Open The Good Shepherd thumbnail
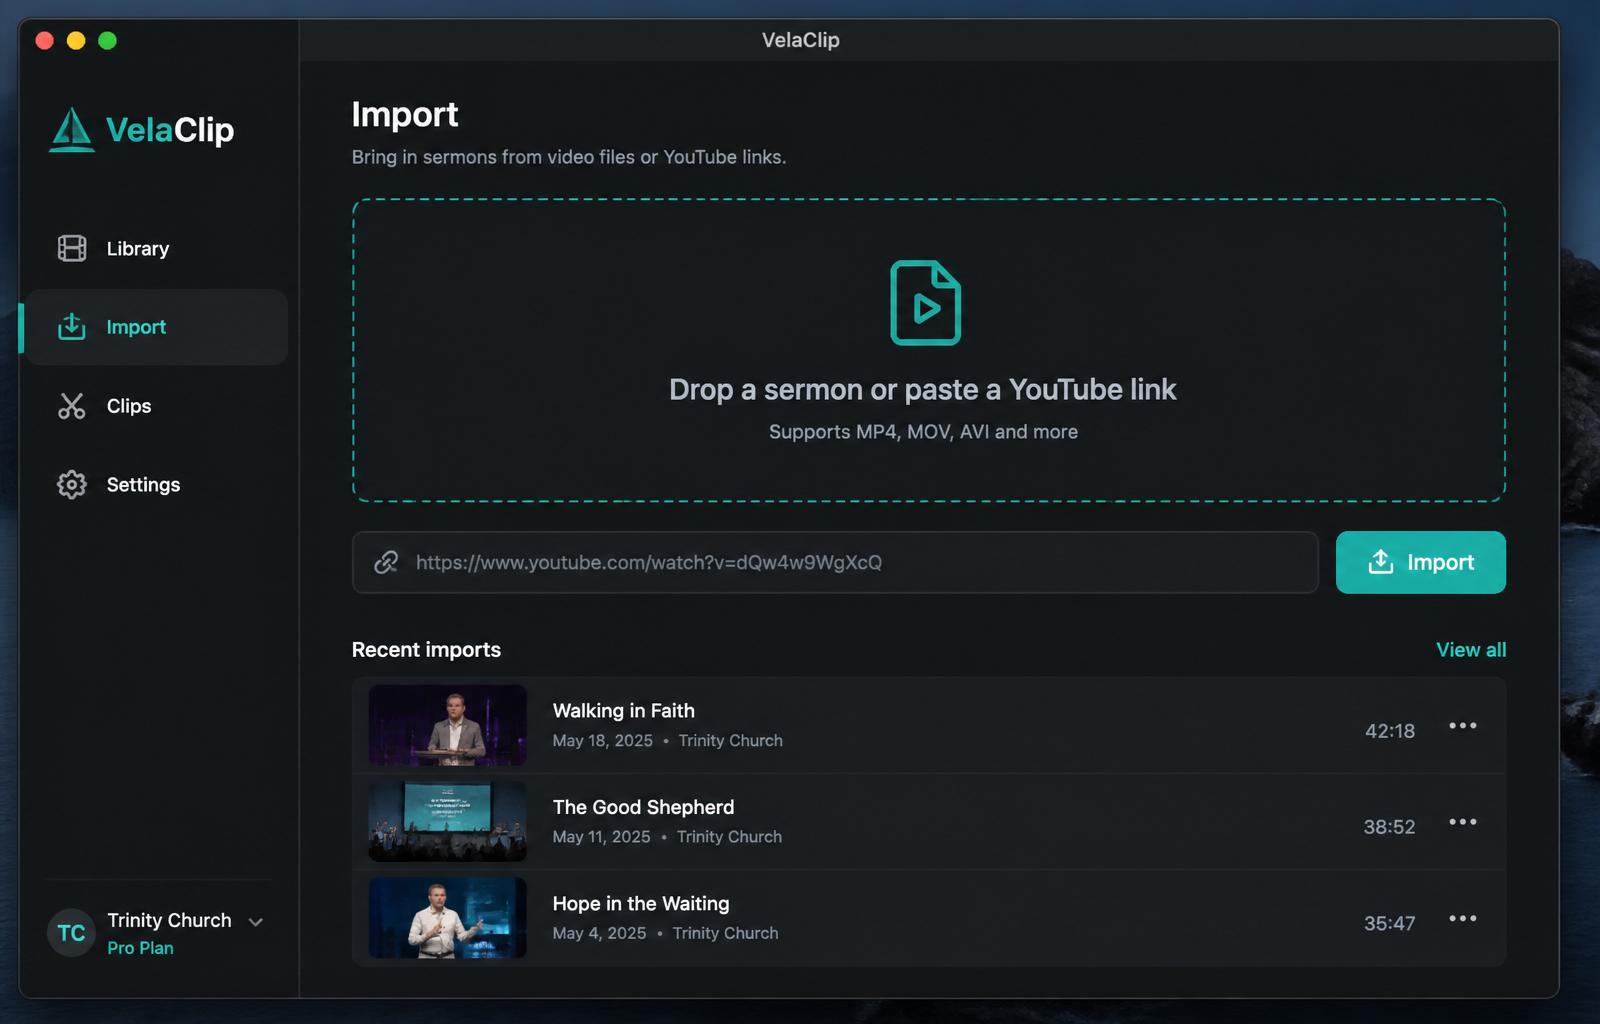Image resolution: width=1600 pixels, height=1024 pixels. [x=448, y=821]
